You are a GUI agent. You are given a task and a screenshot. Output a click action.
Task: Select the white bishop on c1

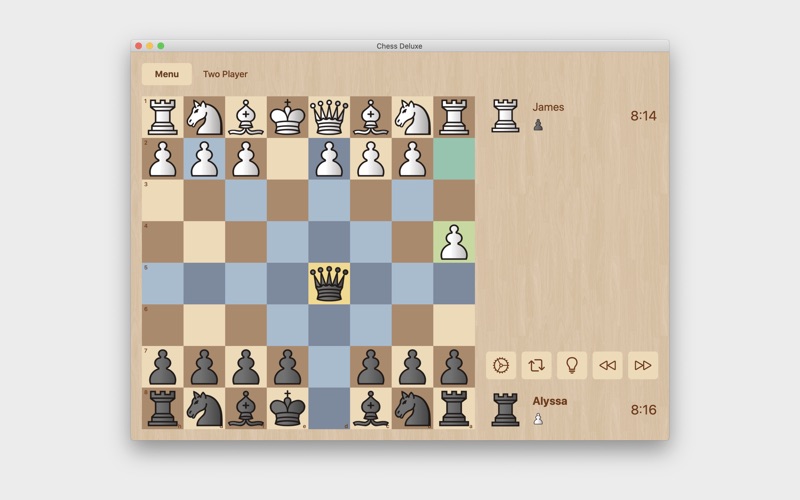pos(371,117)
